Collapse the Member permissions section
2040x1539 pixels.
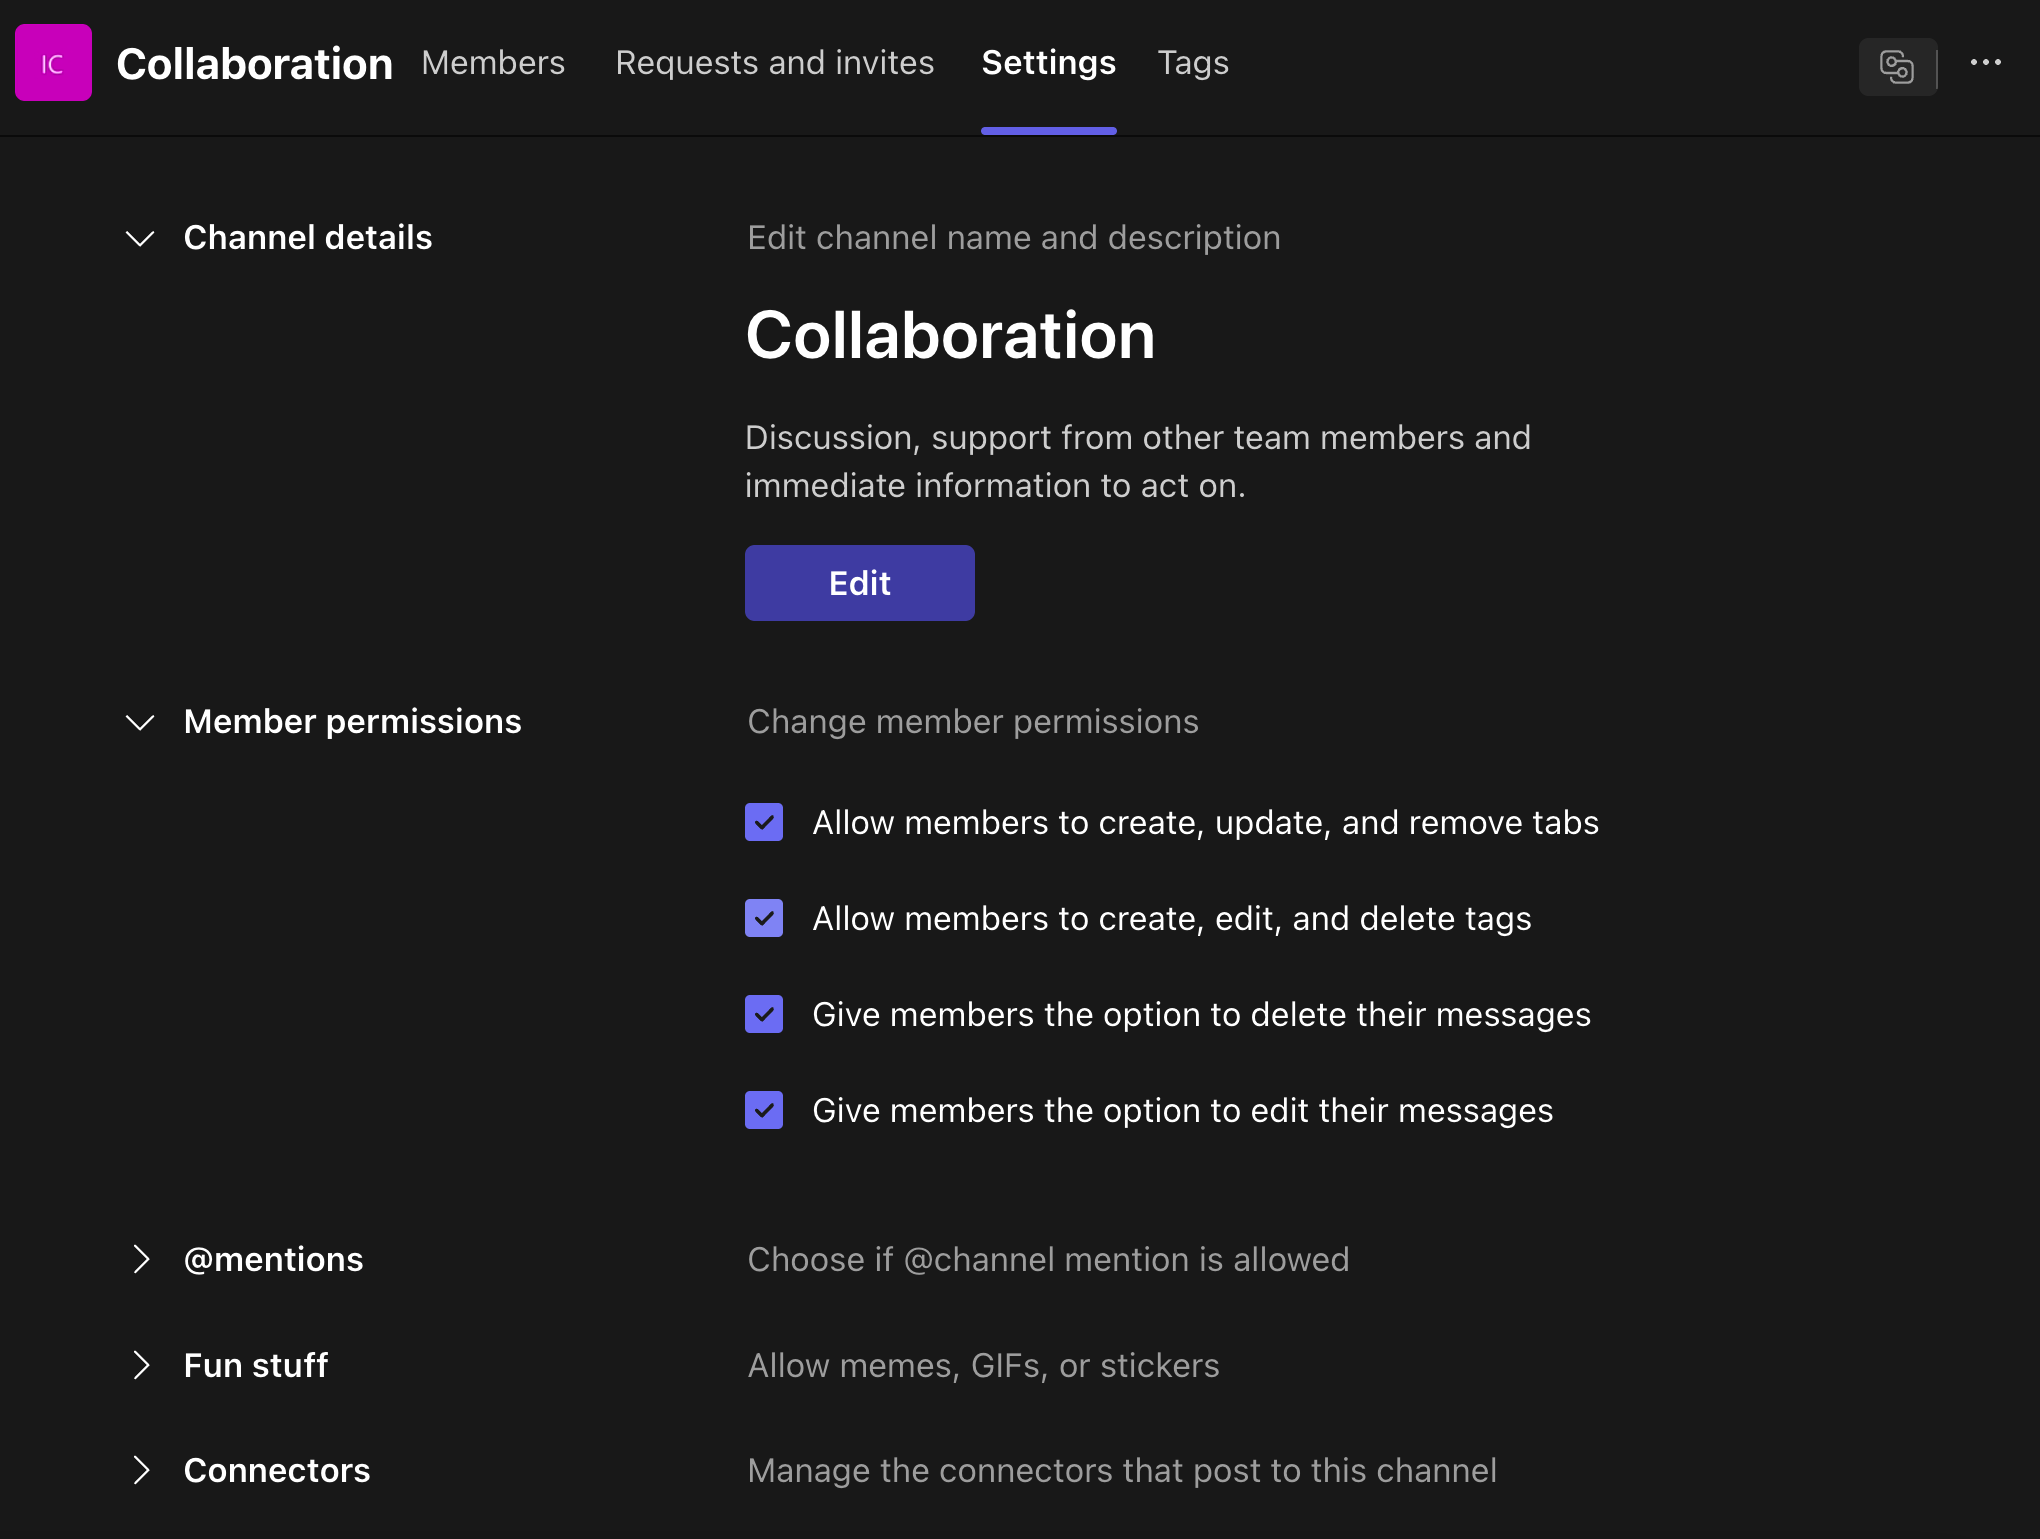(x=140, y=722)
